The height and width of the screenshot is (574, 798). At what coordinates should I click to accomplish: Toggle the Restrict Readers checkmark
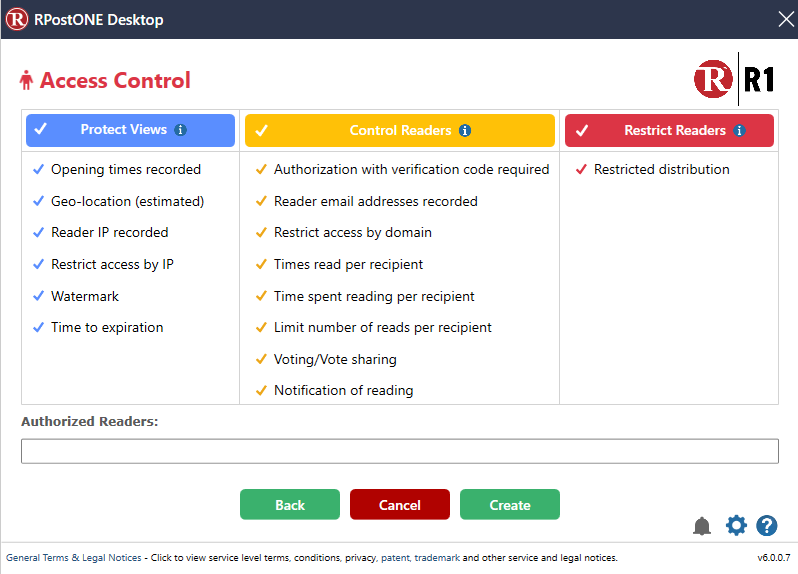click(582, 131)
